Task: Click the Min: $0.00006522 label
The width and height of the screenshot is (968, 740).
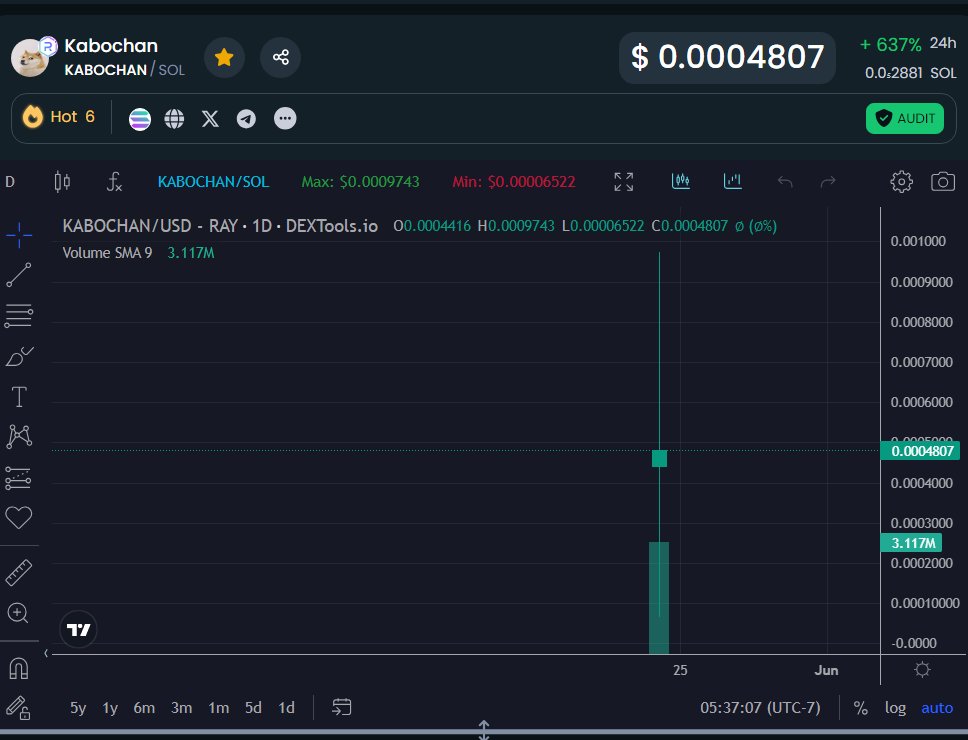Action: [x=514, y=181]
